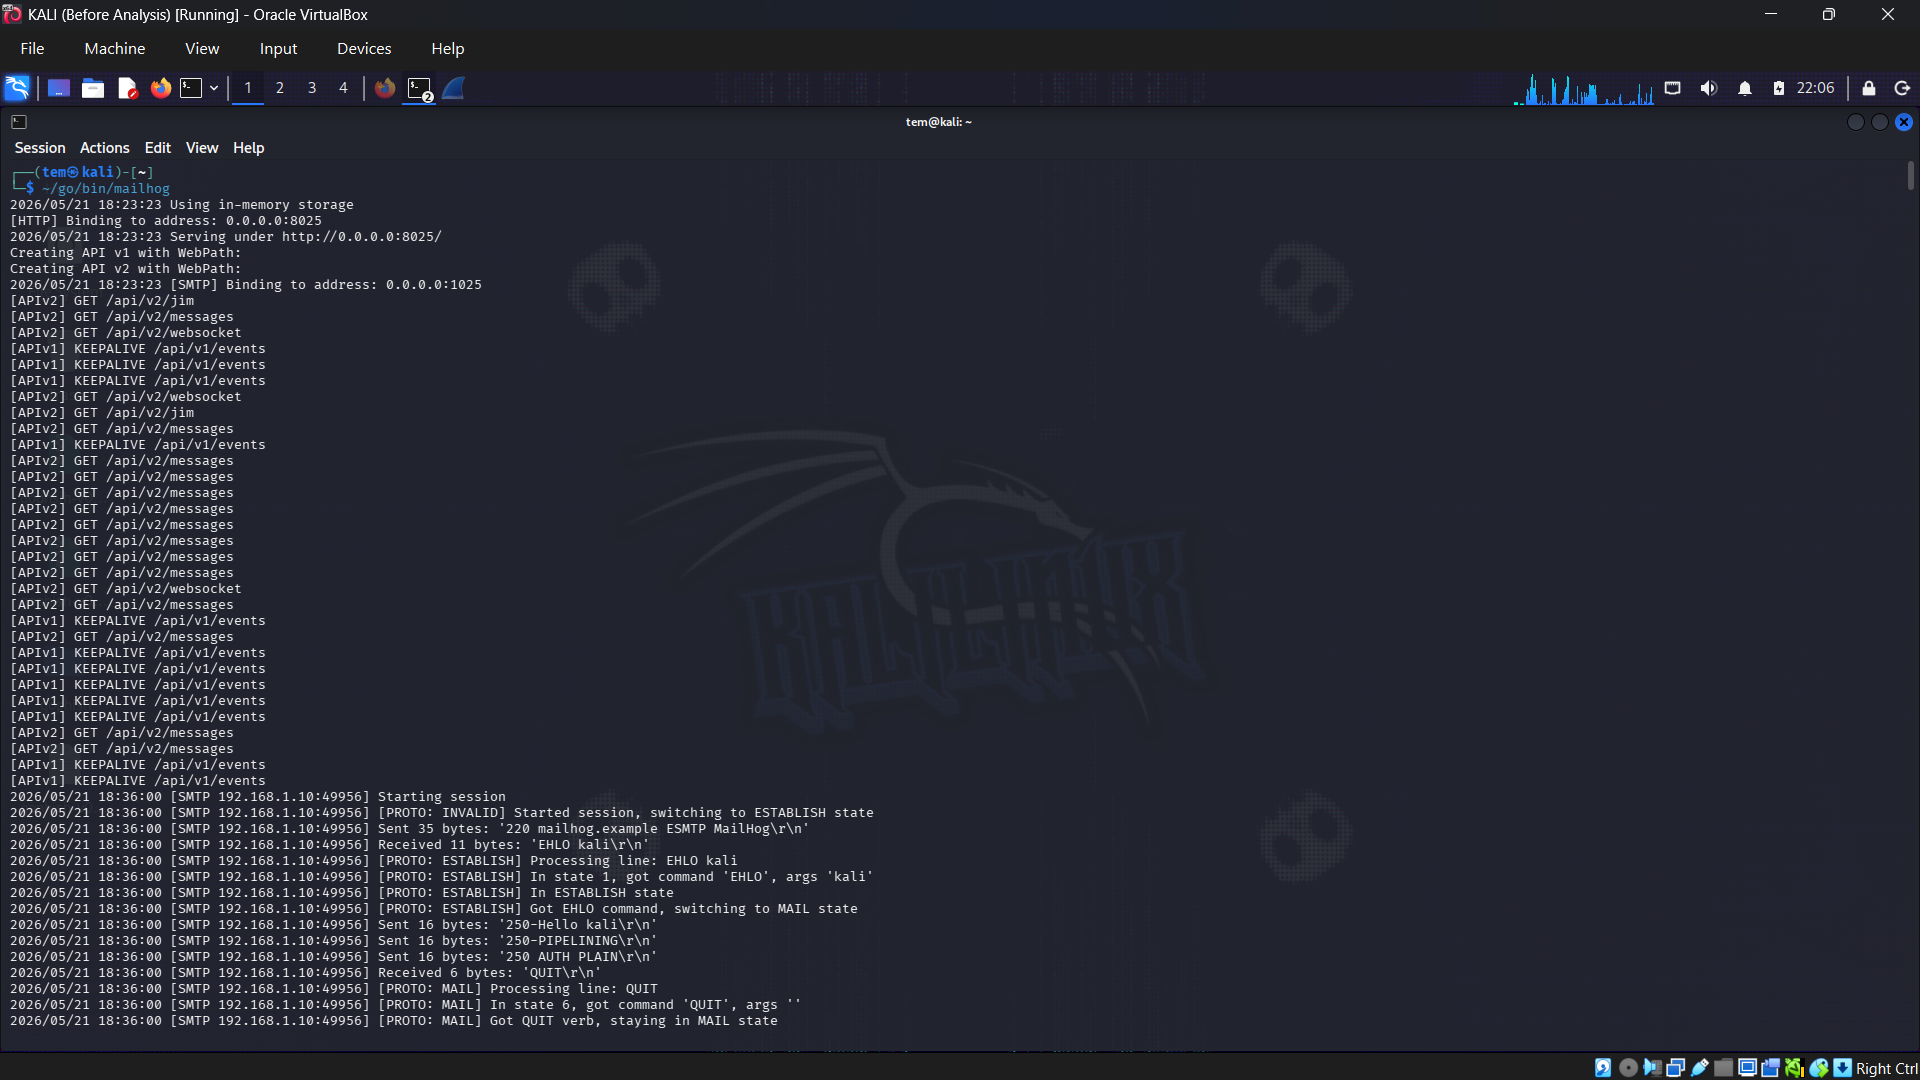1920x1080 pixels.
Task: Open VirtualBox Machine menu
Action: coord(115,48)
